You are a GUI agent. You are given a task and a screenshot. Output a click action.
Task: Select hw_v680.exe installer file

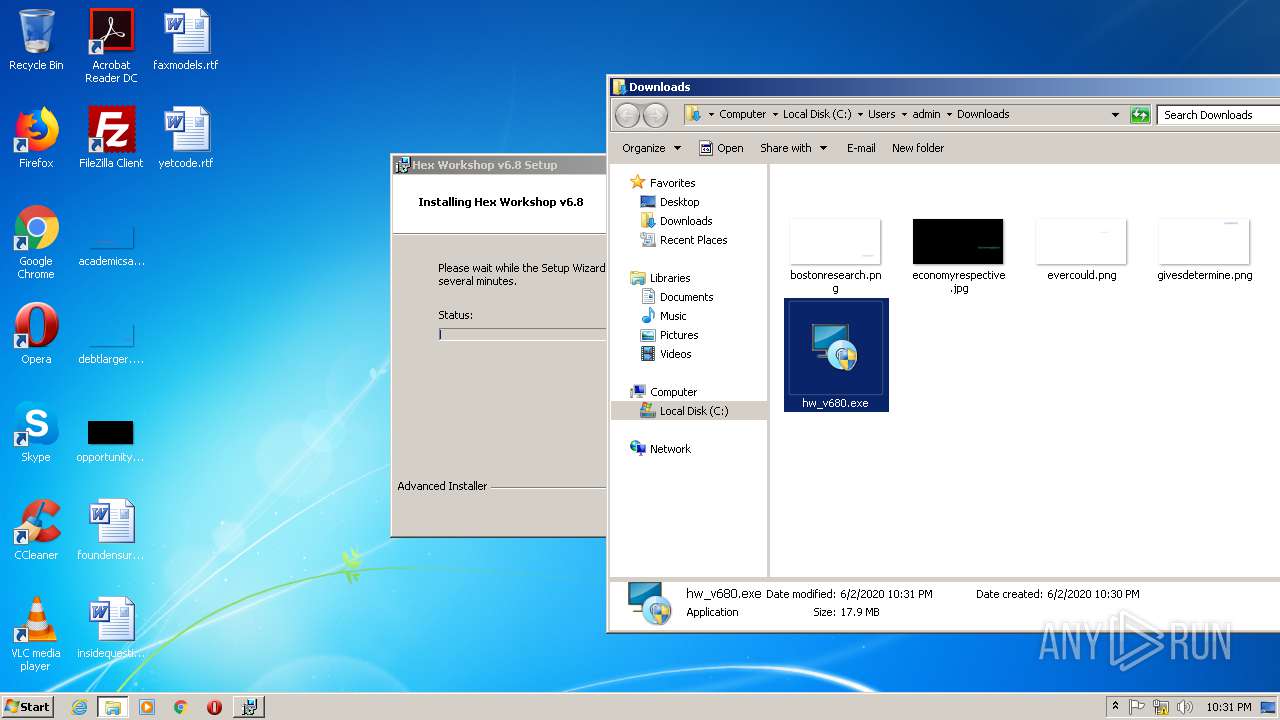836,355
